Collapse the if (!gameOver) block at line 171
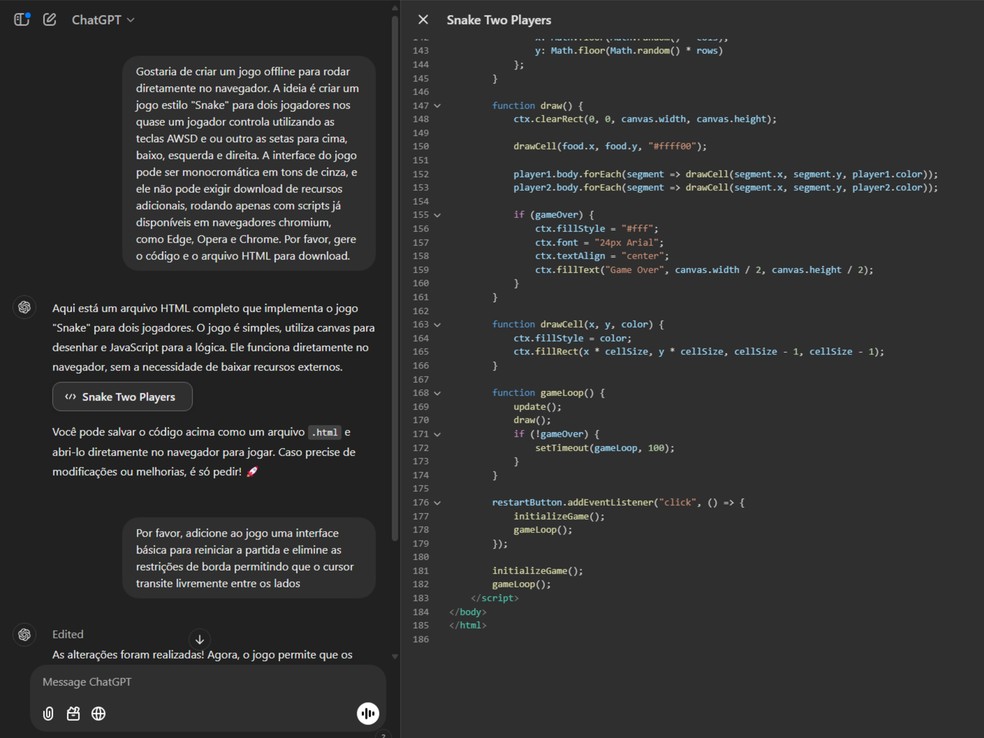Screen dimensions: 984x738 437,434
